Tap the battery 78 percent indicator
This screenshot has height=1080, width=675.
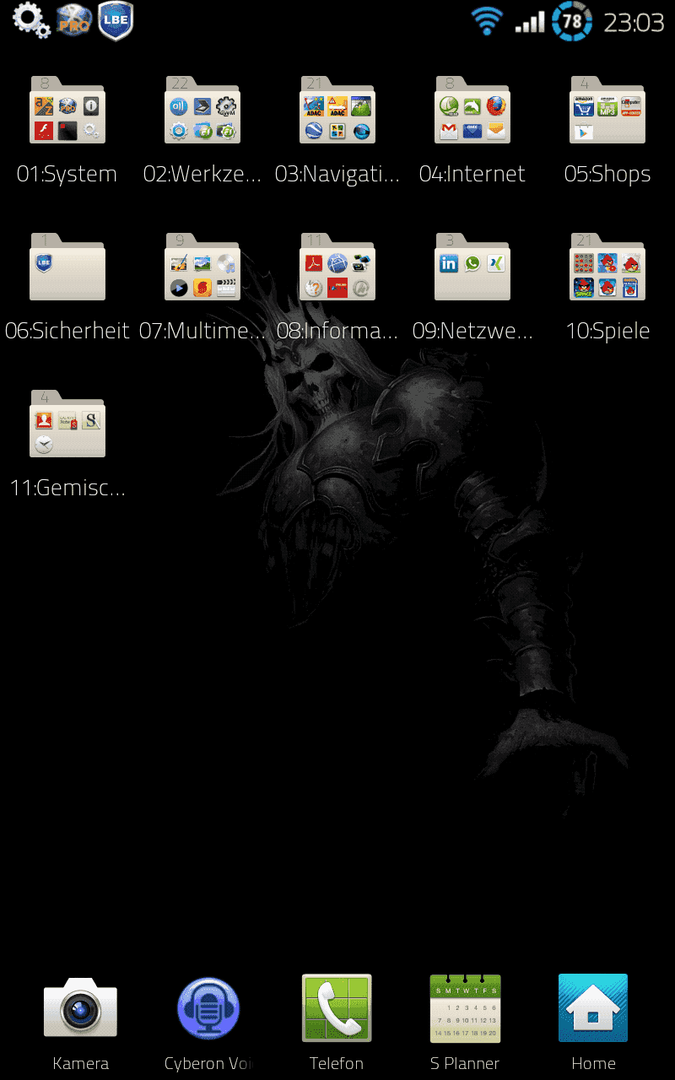[x=572, y=21]
